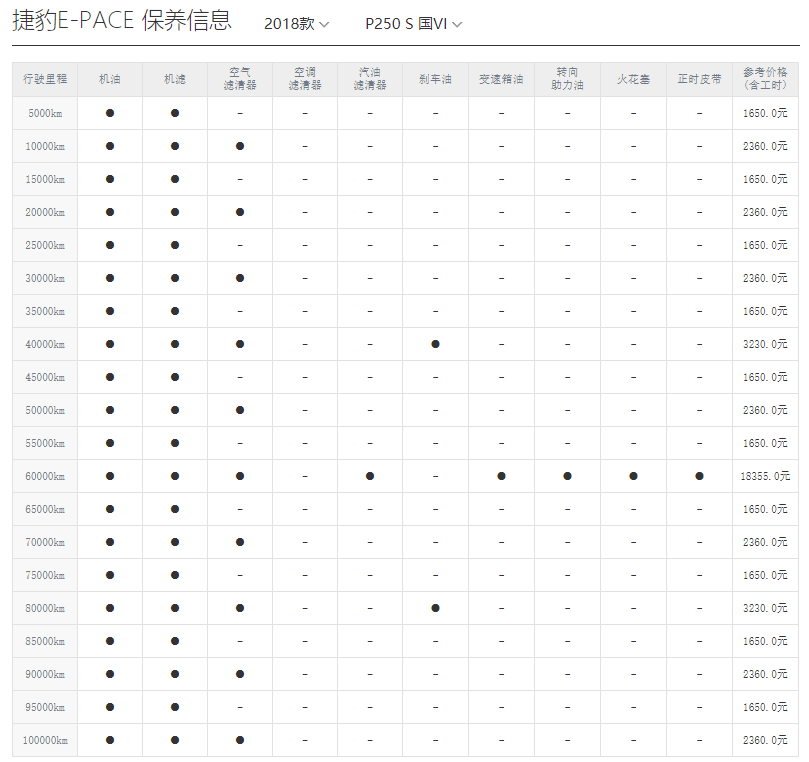Select the 15000km mileage cell
Viewport: 809px width, 762px height.
pos(45,179)
